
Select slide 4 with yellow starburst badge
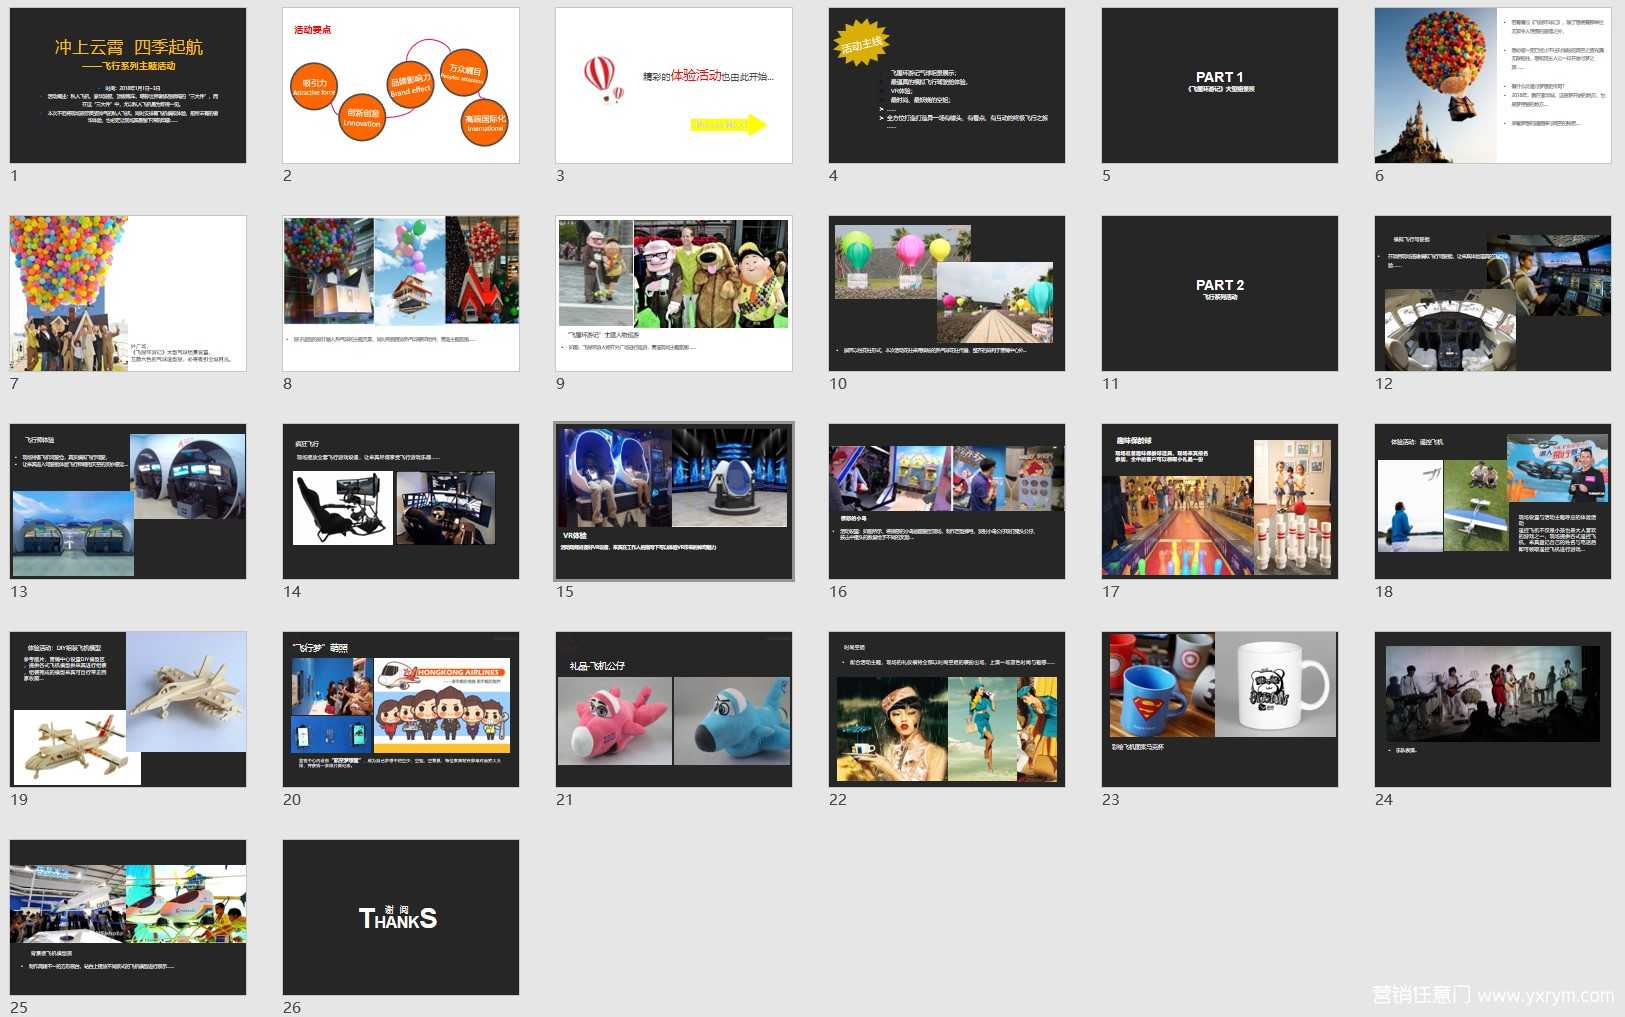point(947,85)
